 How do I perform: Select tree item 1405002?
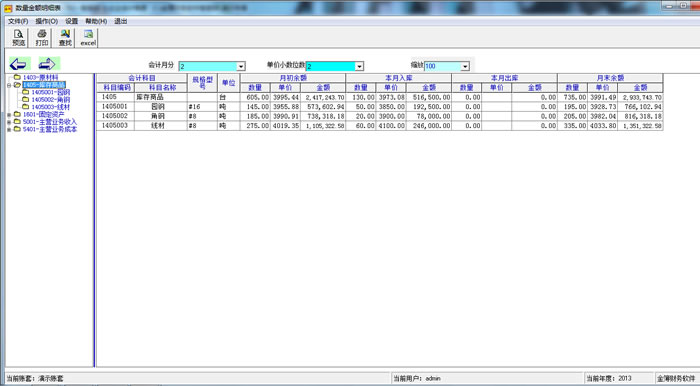[50, 100]
